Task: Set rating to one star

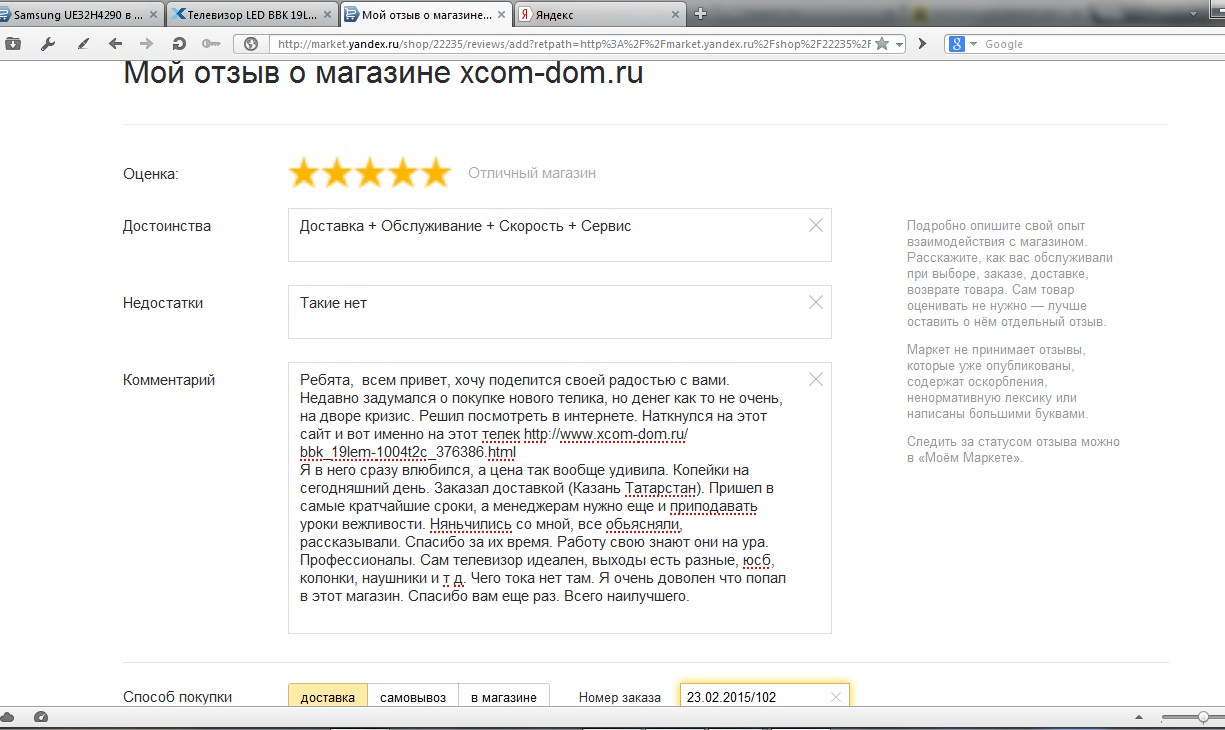Action: coord(303,173)
